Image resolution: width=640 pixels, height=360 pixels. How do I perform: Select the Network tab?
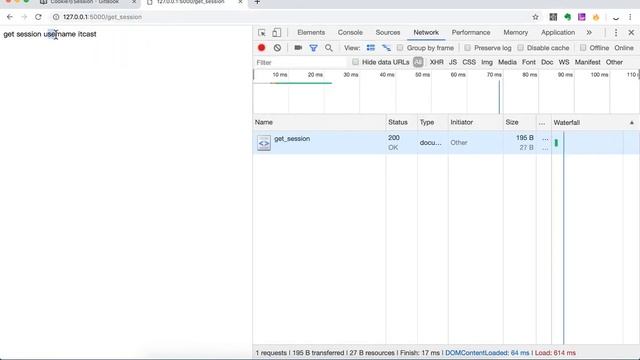pos(426,32)
